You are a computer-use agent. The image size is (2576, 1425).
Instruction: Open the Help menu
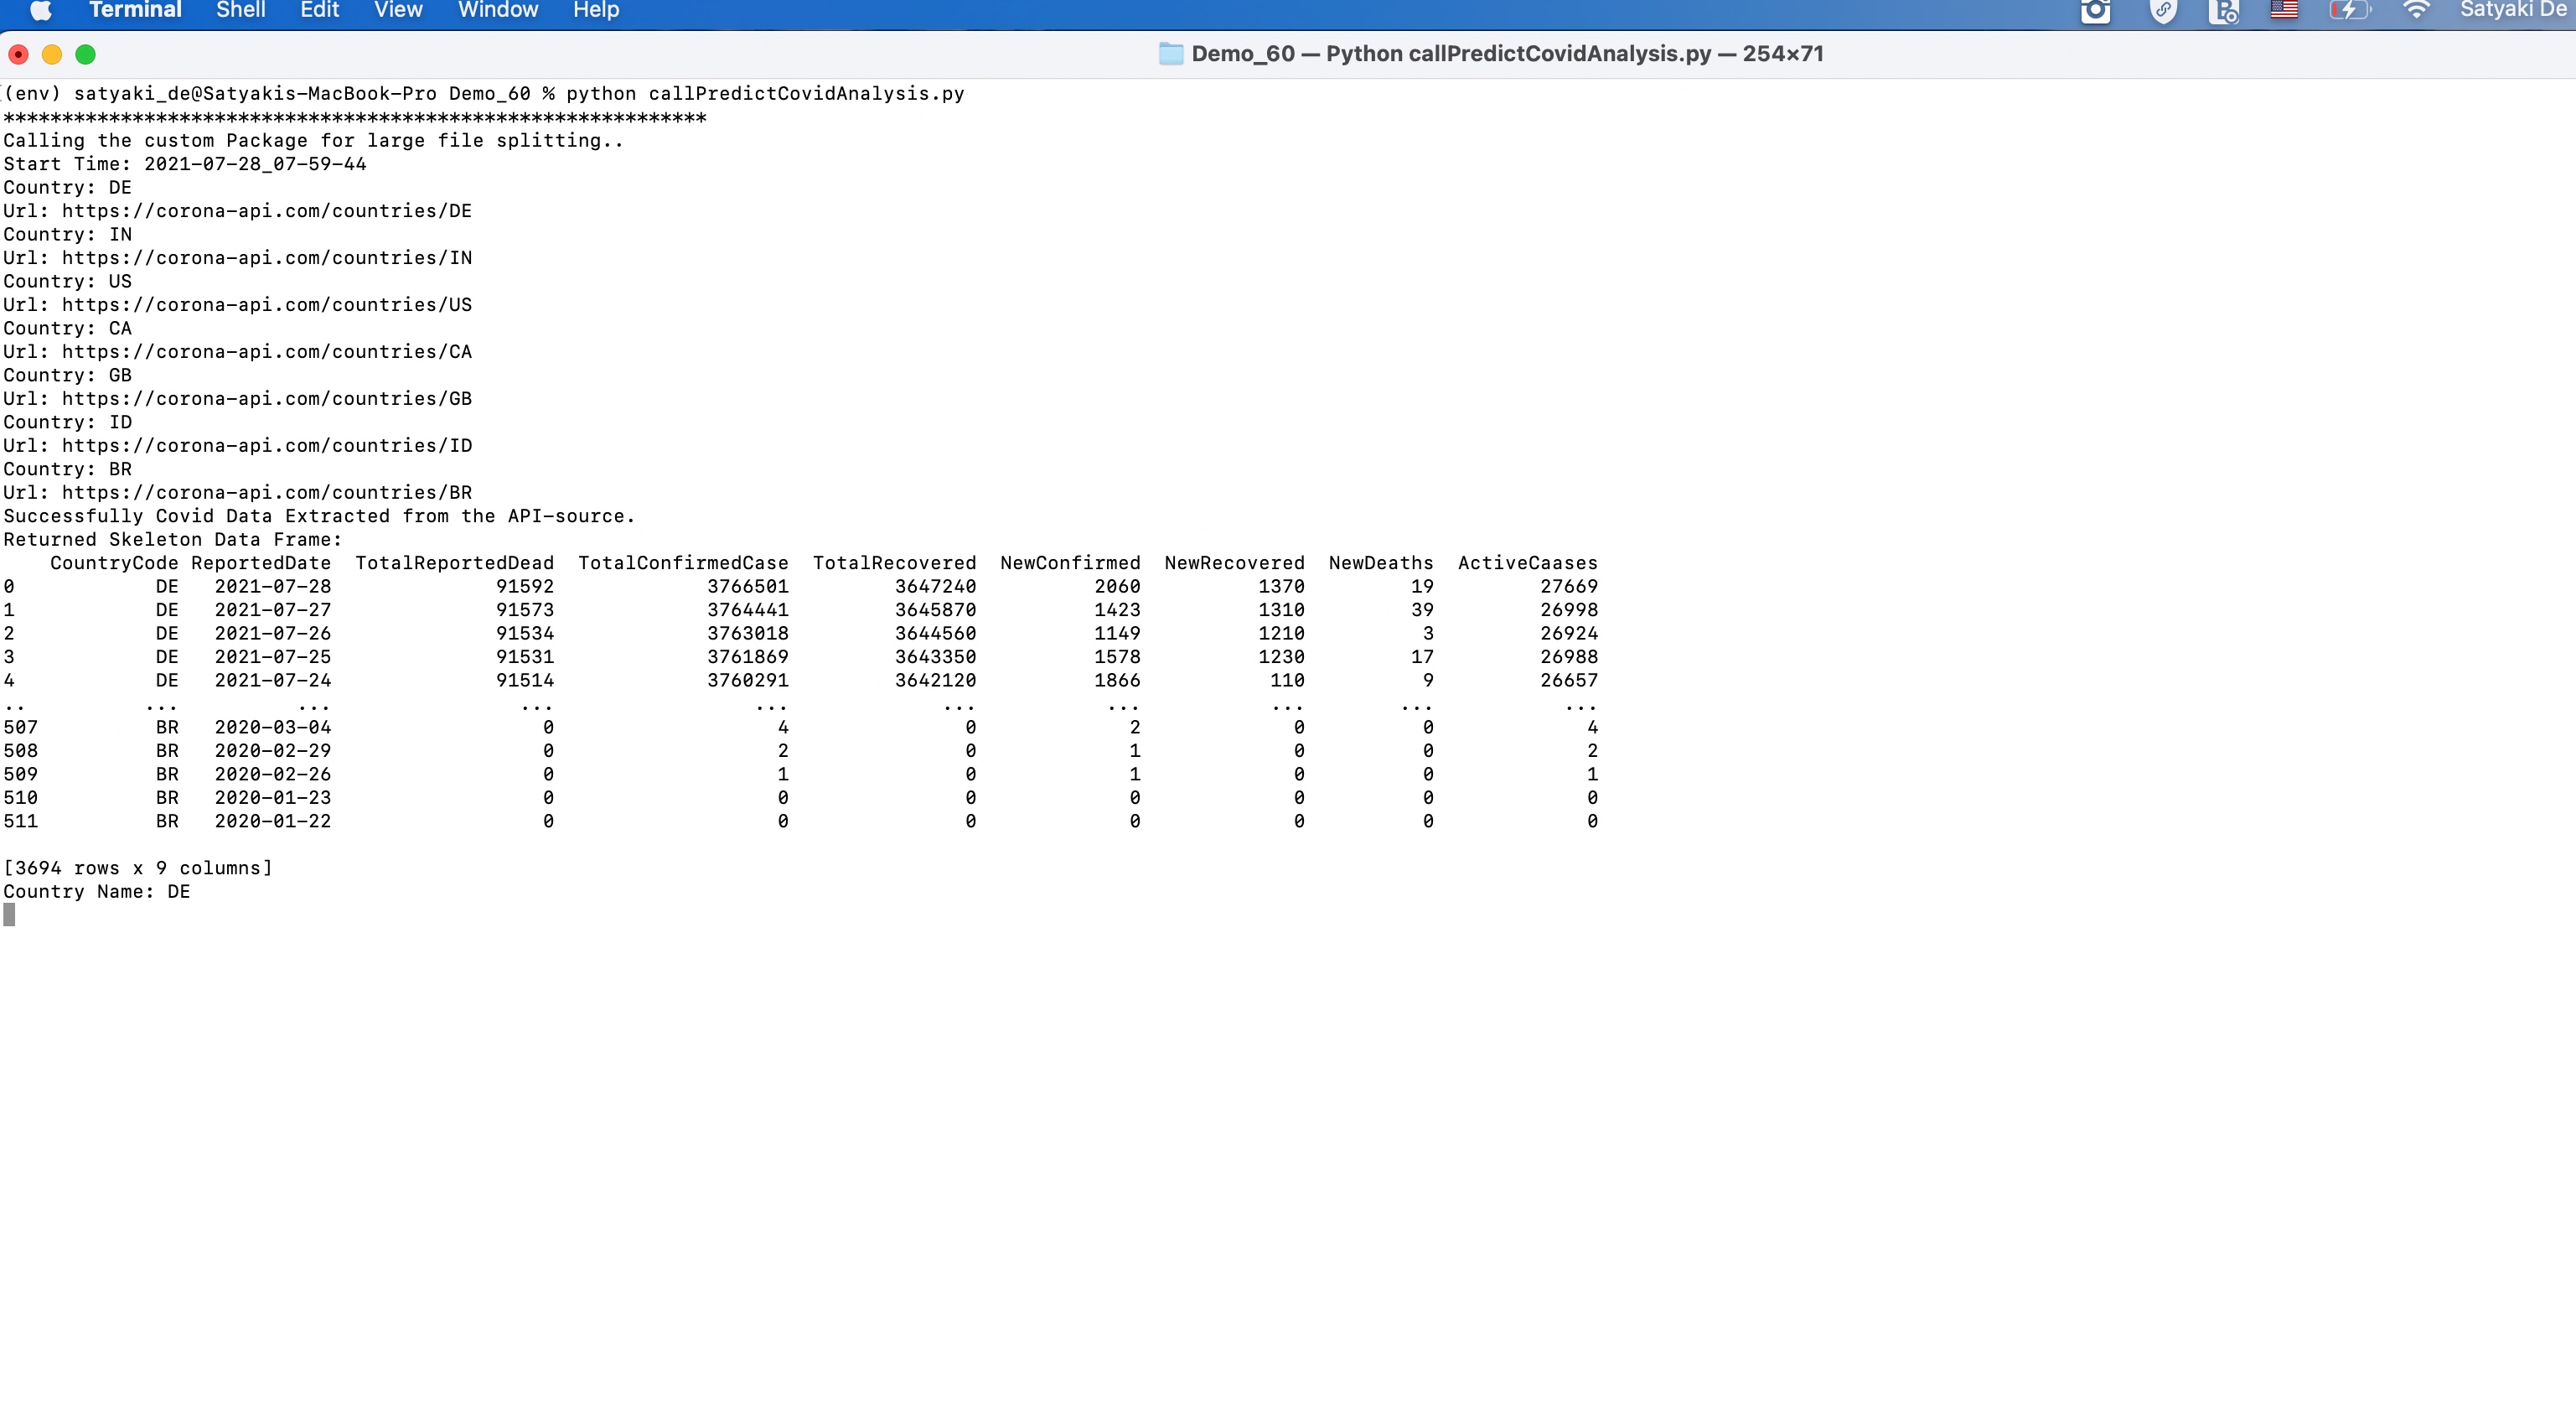pos(596,10)
